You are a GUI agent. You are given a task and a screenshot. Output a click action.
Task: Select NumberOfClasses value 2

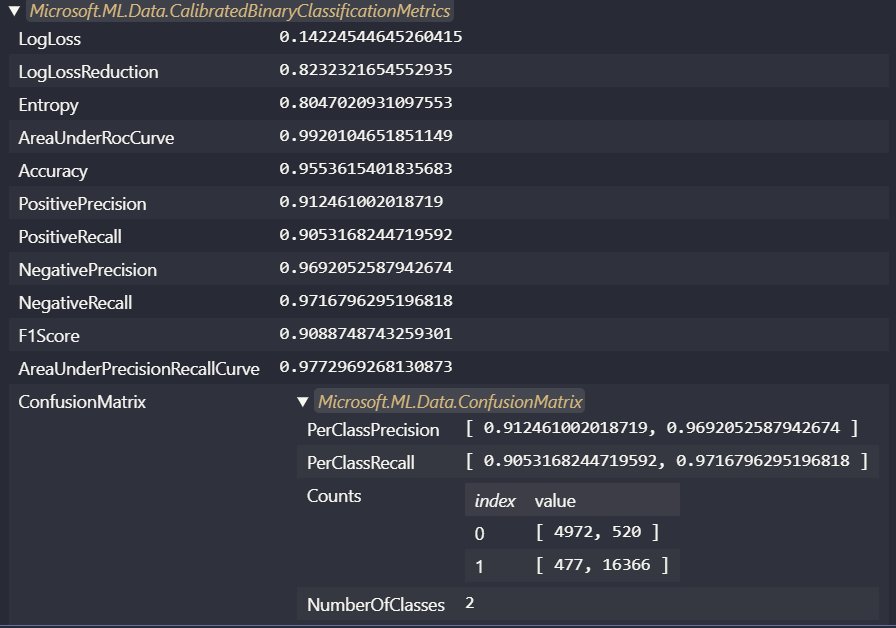(x=470, y=603)
